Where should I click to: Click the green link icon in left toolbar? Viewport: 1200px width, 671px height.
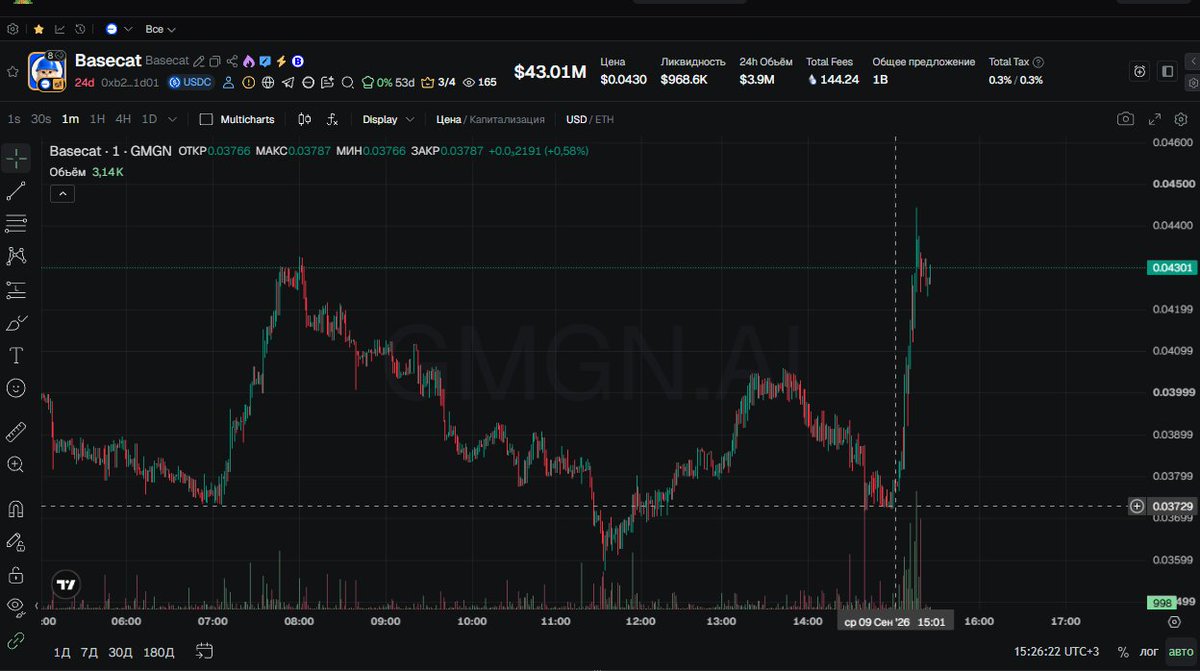coord(16,639)
